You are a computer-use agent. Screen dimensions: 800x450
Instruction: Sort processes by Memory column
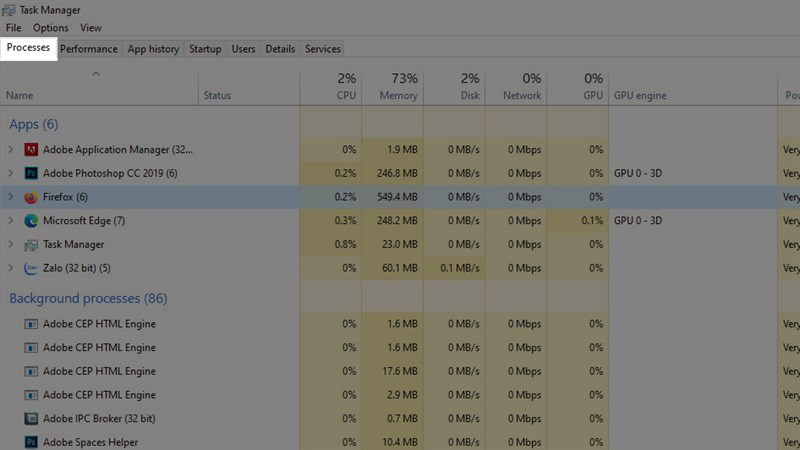click(392, 87)
